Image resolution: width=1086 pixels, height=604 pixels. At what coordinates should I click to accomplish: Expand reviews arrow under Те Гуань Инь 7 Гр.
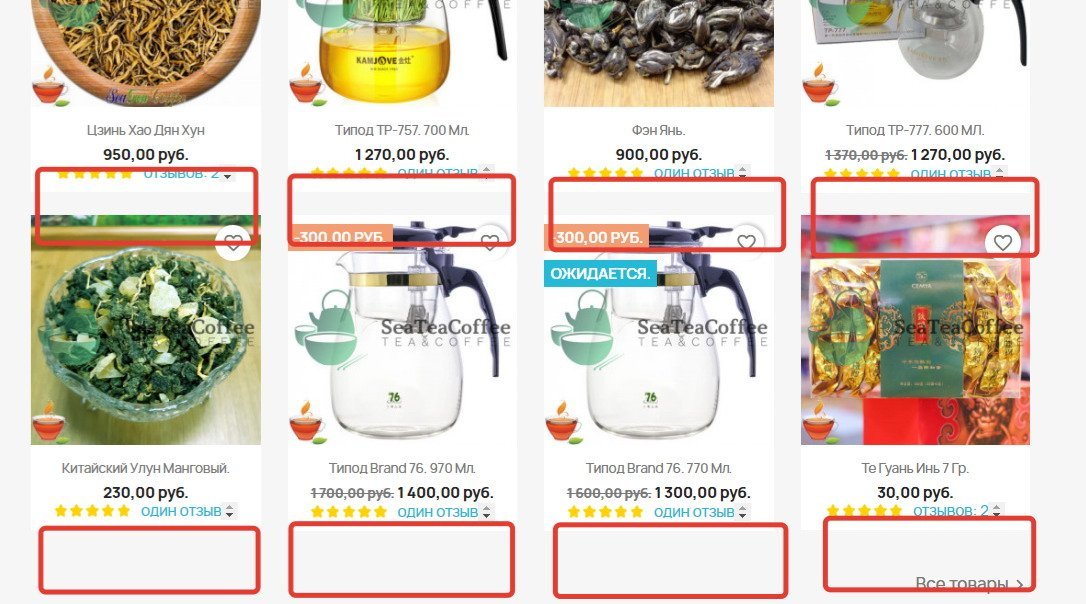[997, 511]
